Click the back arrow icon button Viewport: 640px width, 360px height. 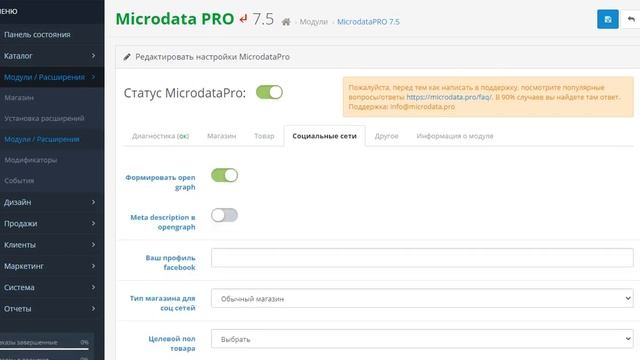[x=631, y=19]
